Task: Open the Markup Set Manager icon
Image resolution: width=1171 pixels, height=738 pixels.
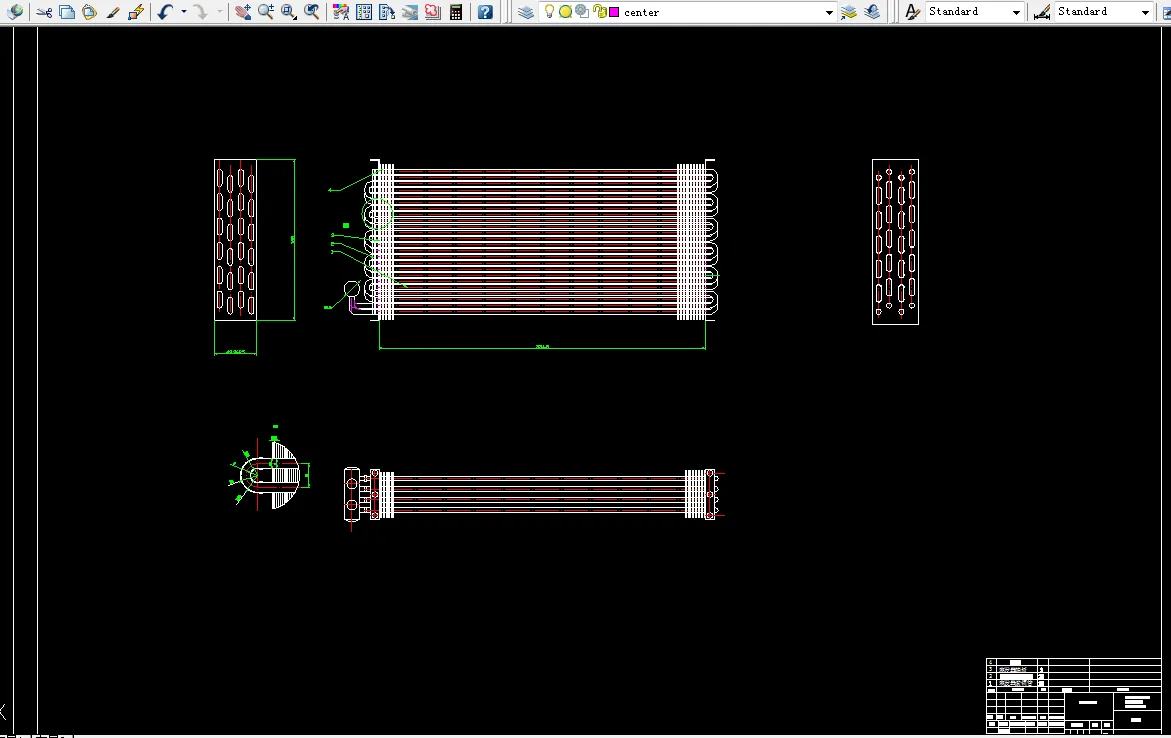Action: (432, 12)
